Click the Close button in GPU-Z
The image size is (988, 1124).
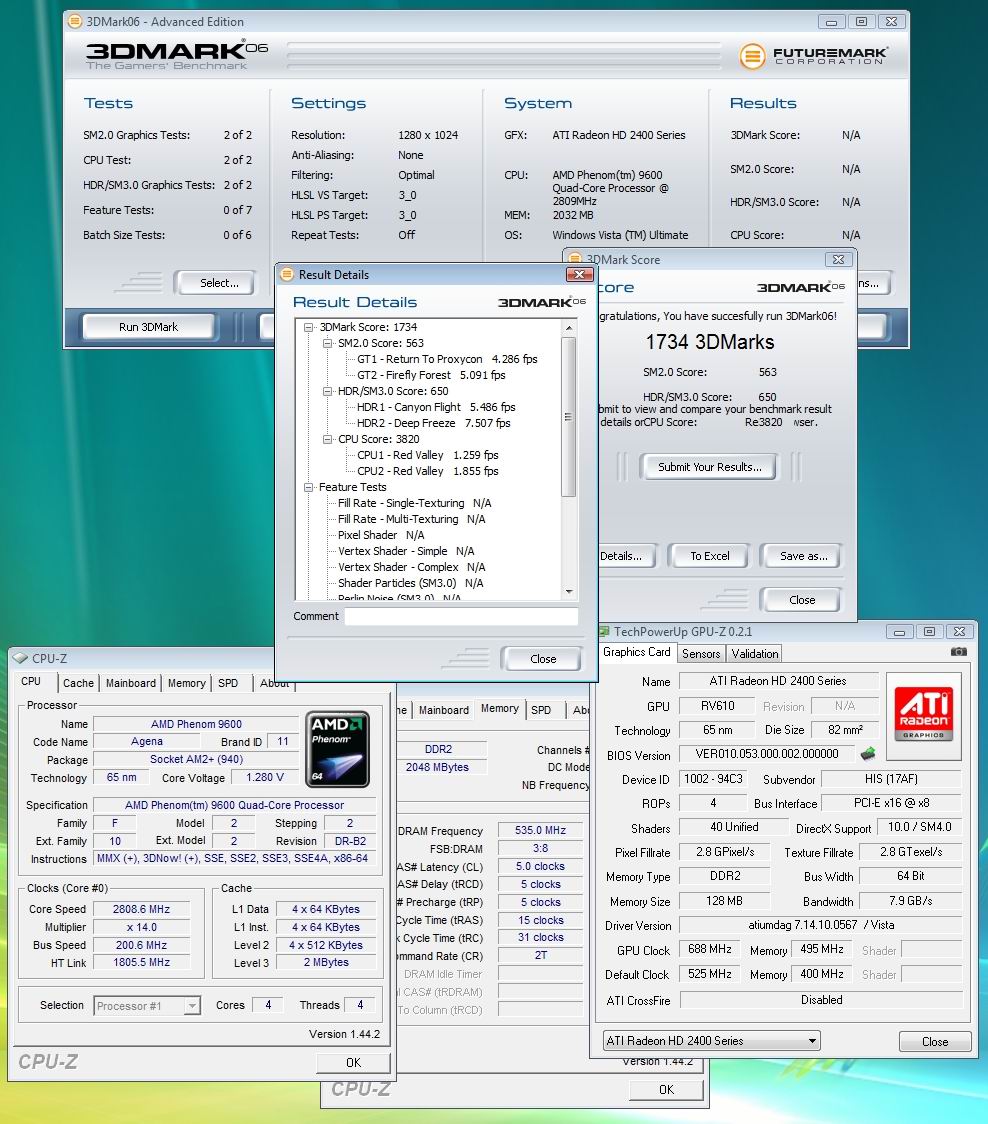pos(935,1042)
